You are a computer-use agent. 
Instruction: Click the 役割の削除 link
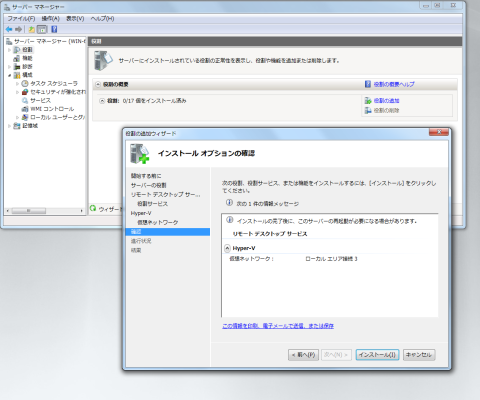[x=387, y=110]
